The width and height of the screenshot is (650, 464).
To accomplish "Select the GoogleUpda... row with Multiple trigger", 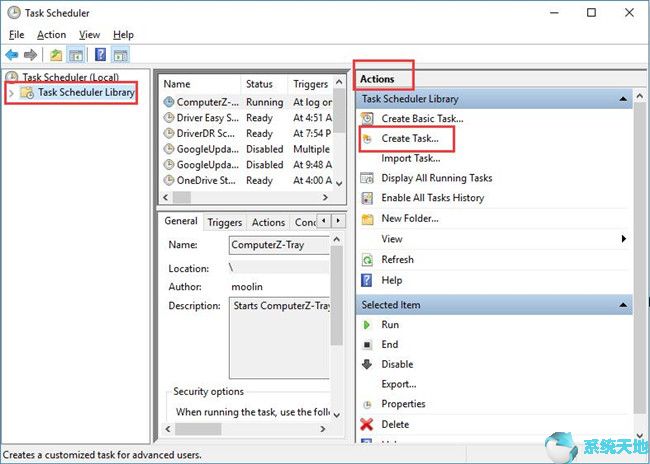I will [x=248, y=149].
